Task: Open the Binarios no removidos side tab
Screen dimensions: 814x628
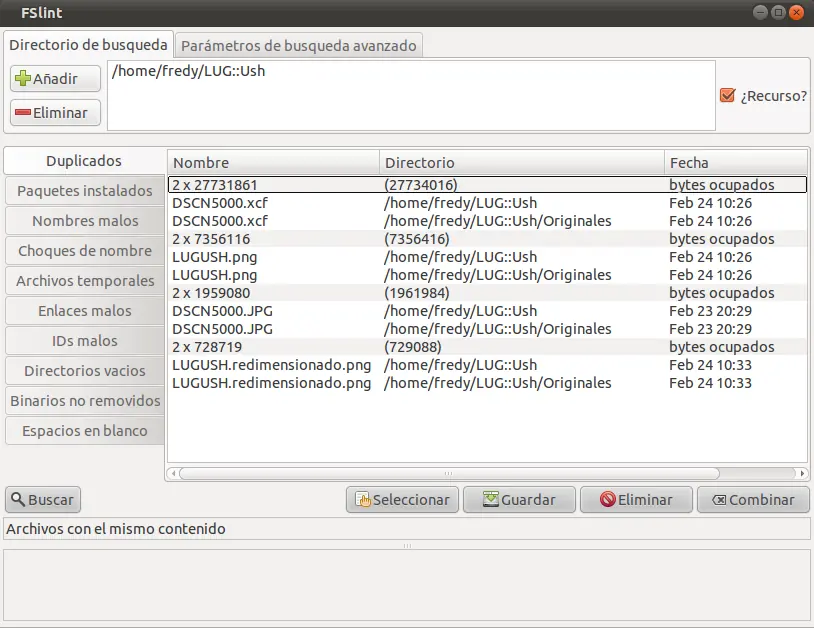Action: [x=85, y=401]
